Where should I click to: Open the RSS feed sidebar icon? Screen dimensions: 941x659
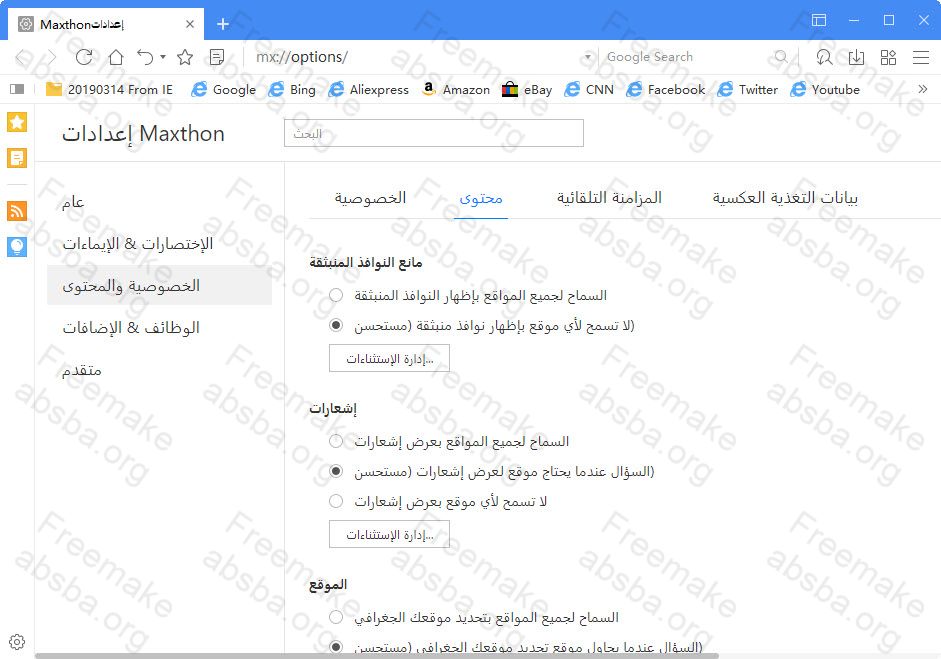17,211
